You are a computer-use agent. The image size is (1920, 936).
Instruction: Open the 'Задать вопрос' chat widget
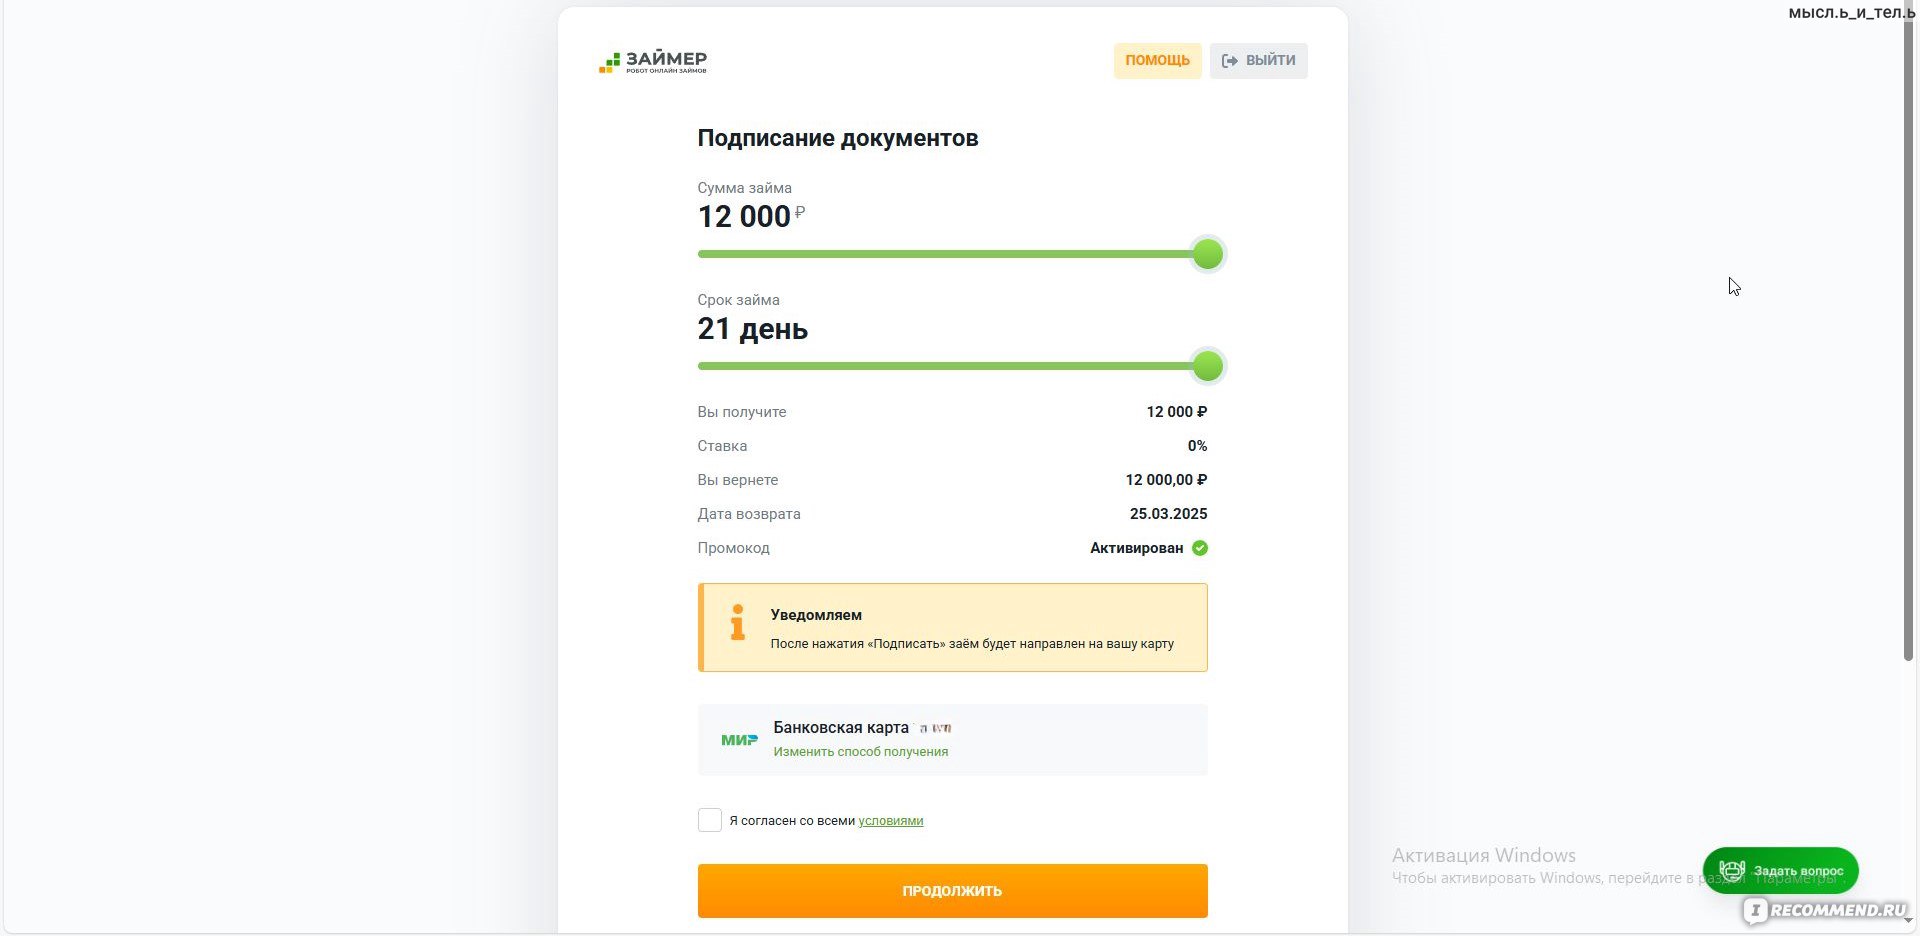pos(1780,871)
